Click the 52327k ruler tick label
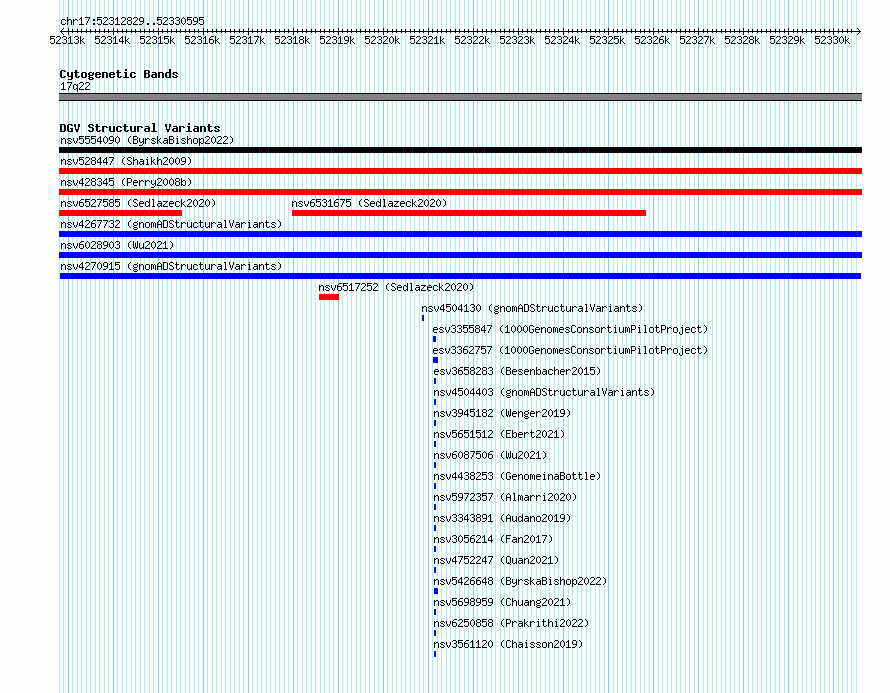The width and height of the screenshot is (890, 693). [x=697, y=40]
